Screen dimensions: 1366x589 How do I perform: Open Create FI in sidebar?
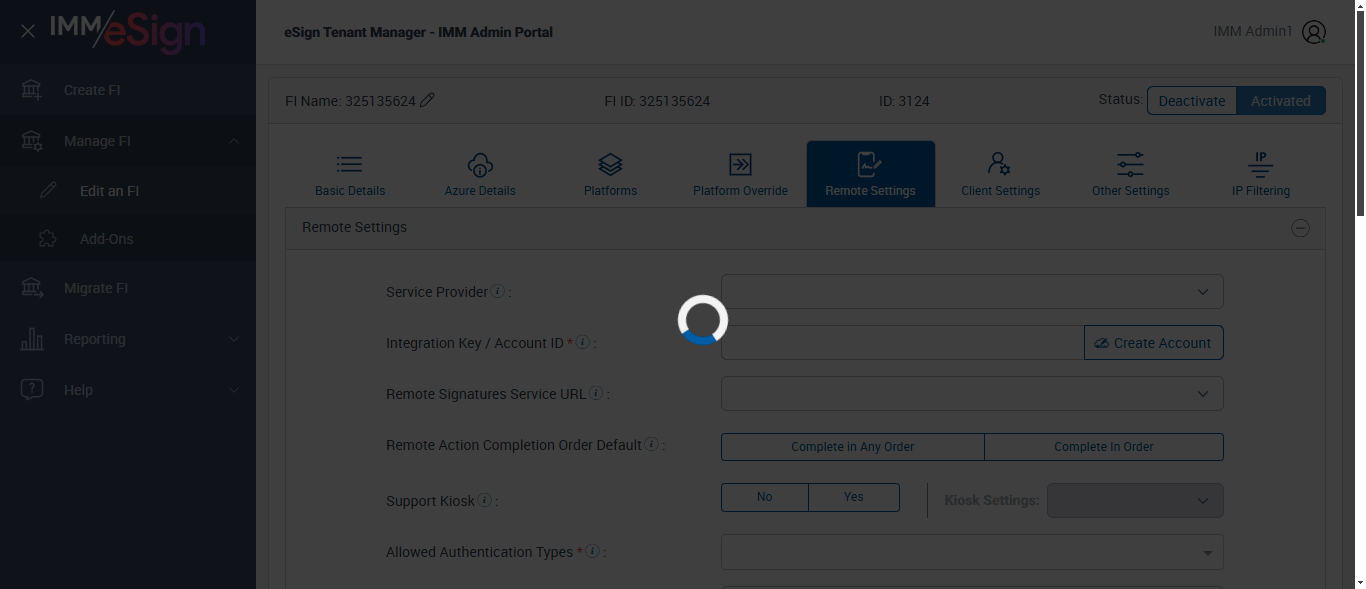point(128,90)
